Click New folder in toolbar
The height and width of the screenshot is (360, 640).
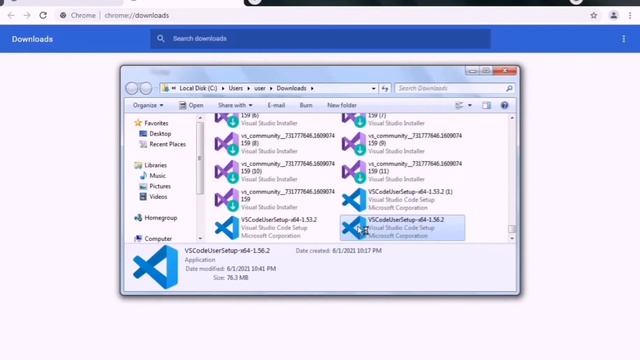(342, 105)
